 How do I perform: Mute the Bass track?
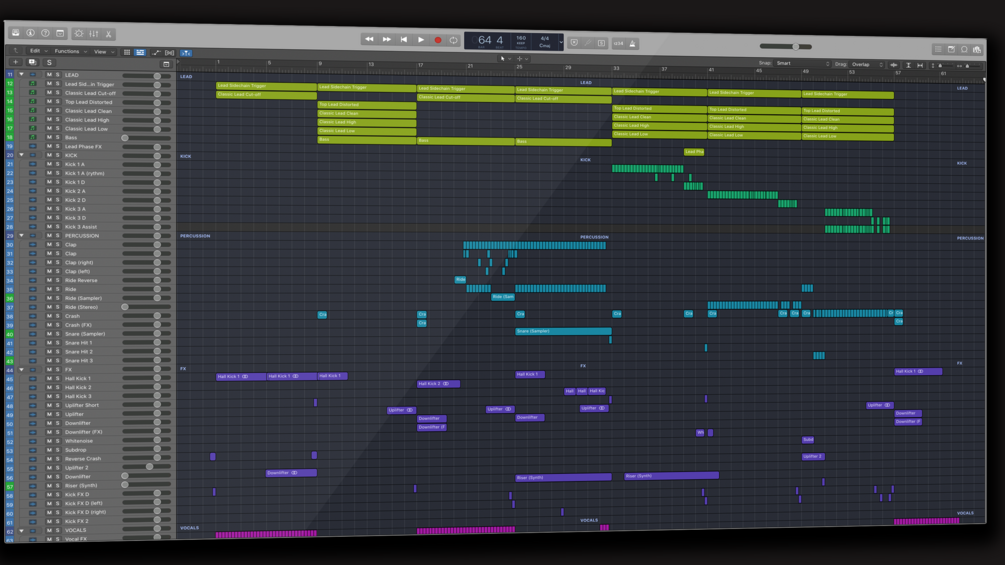pyautogui.click(x=49, y=137)
